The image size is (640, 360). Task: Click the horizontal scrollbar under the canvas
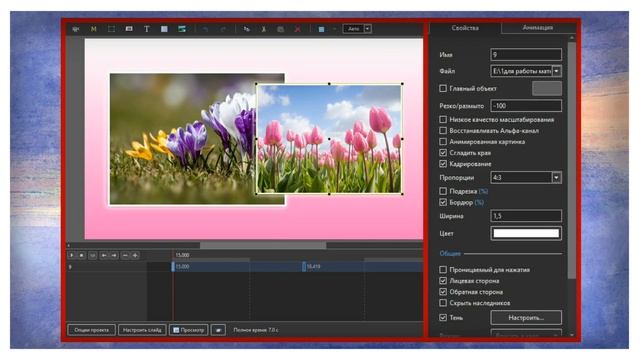(x=263, y=245)
